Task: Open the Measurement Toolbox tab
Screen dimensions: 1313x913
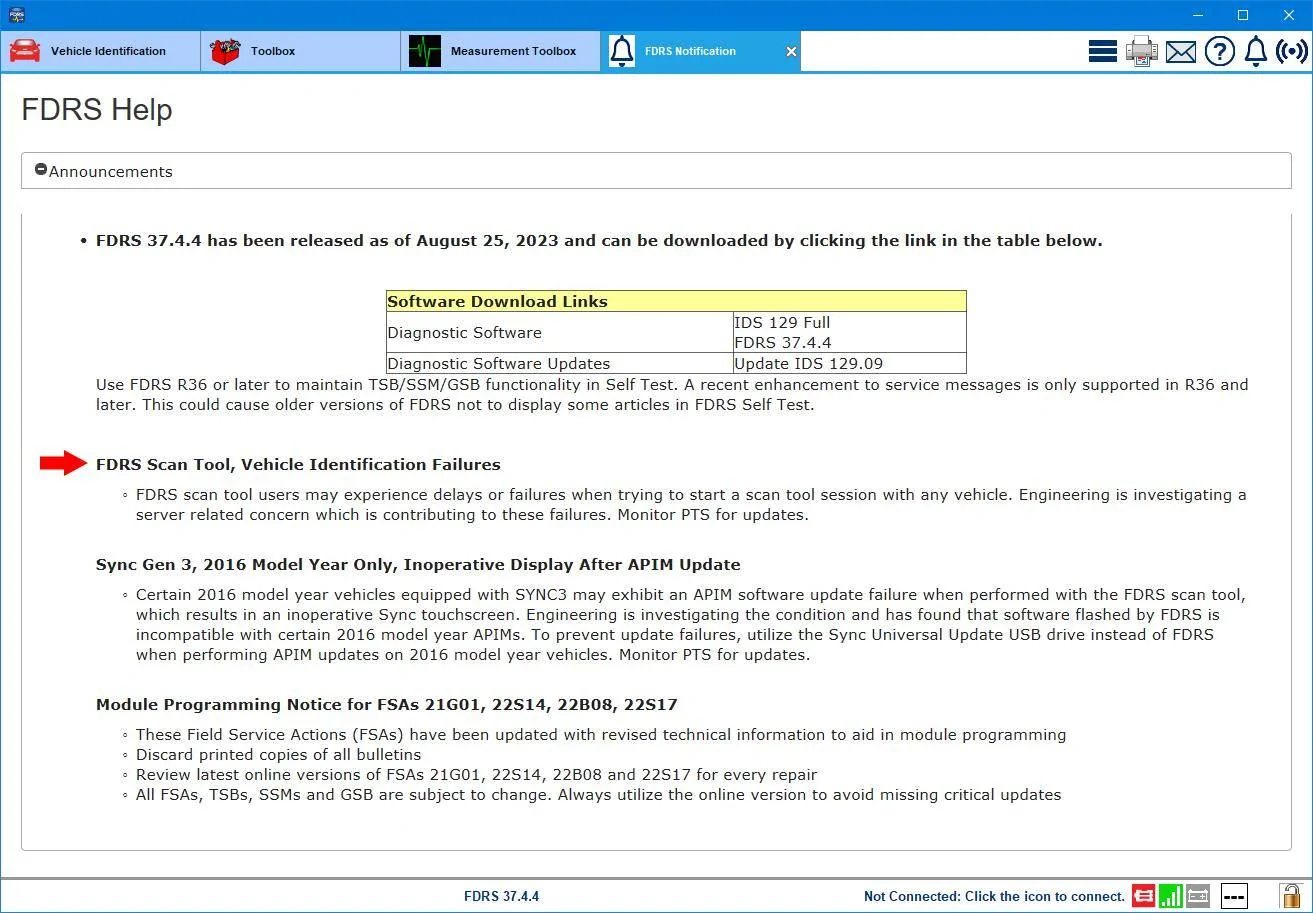Action: (500, 51)
